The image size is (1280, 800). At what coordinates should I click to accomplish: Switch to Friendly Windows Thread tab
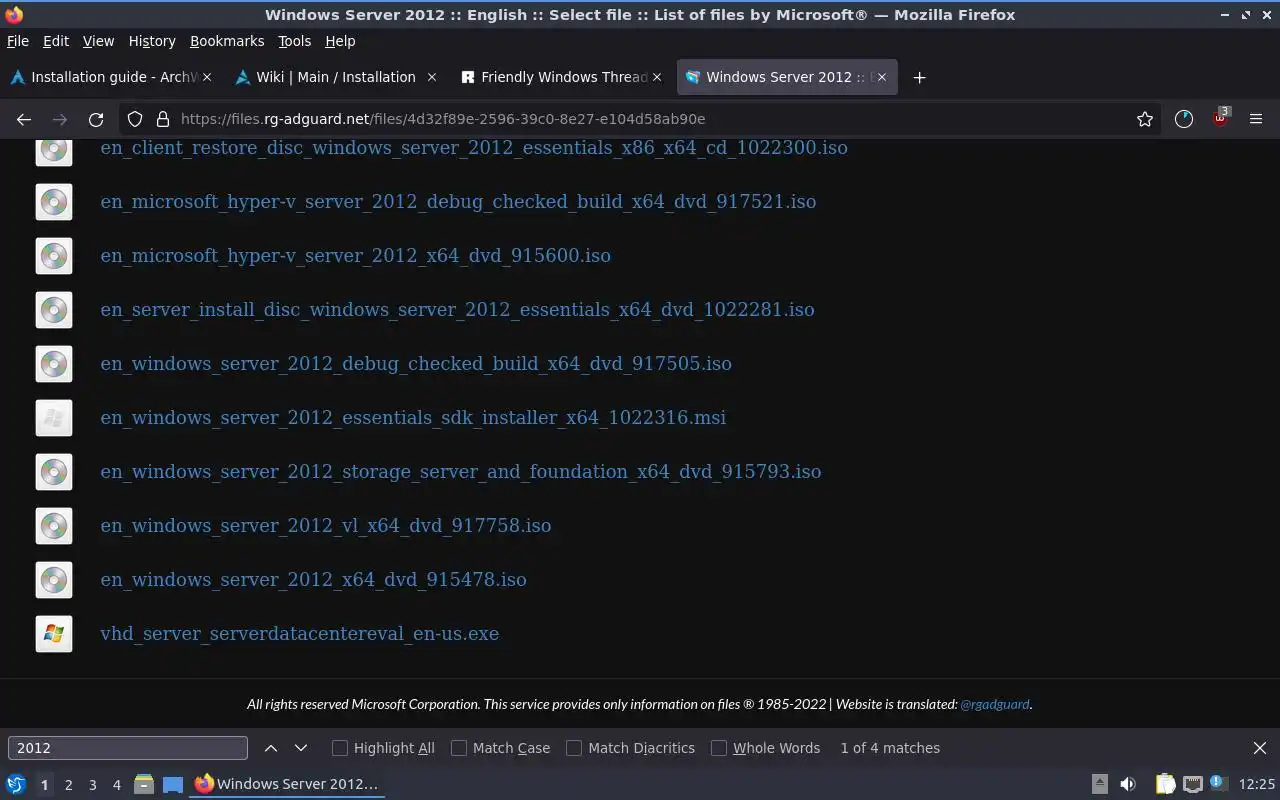(562, 77)
